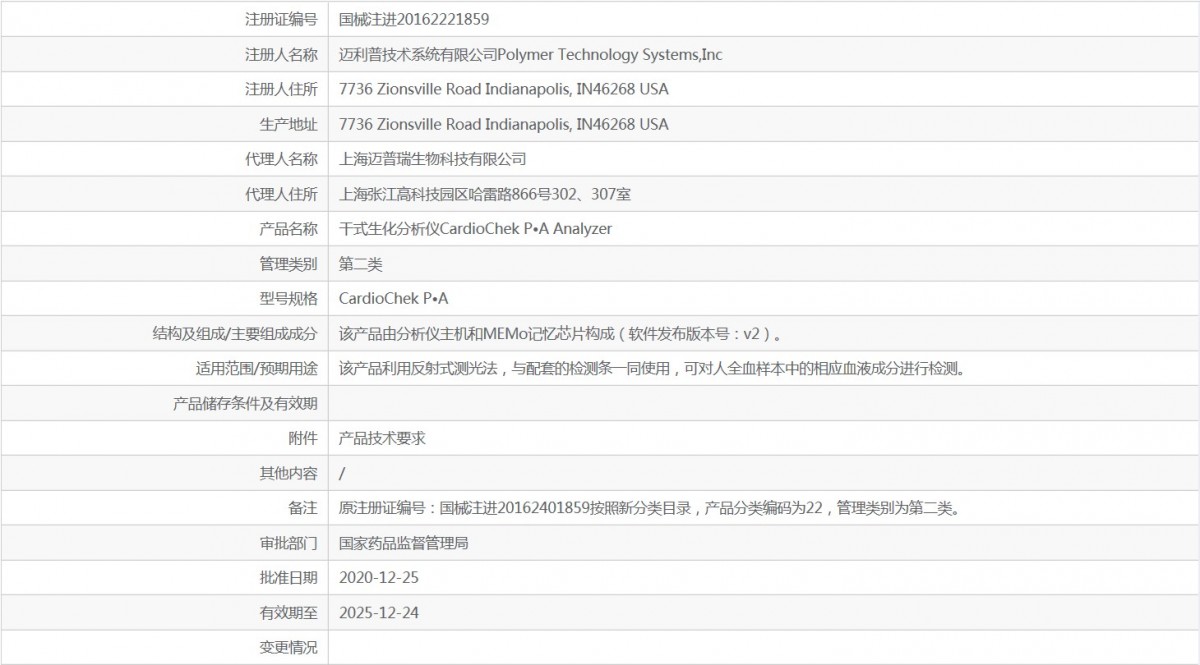Click the 注册人名称 label
Screen dimensions: 1200x665
coord(281,54)
